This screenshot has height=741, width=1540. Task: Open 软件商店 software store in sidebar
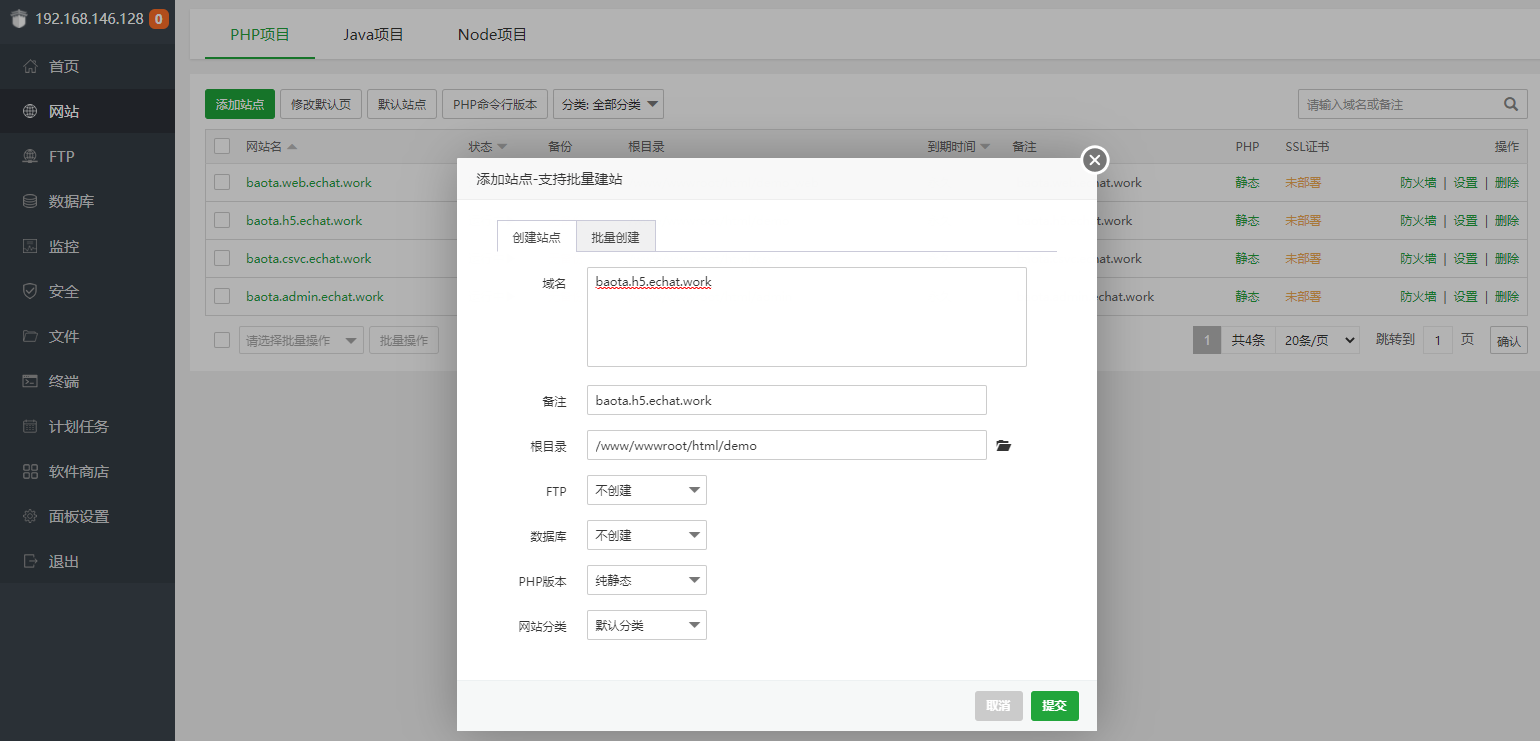(79, 472)
